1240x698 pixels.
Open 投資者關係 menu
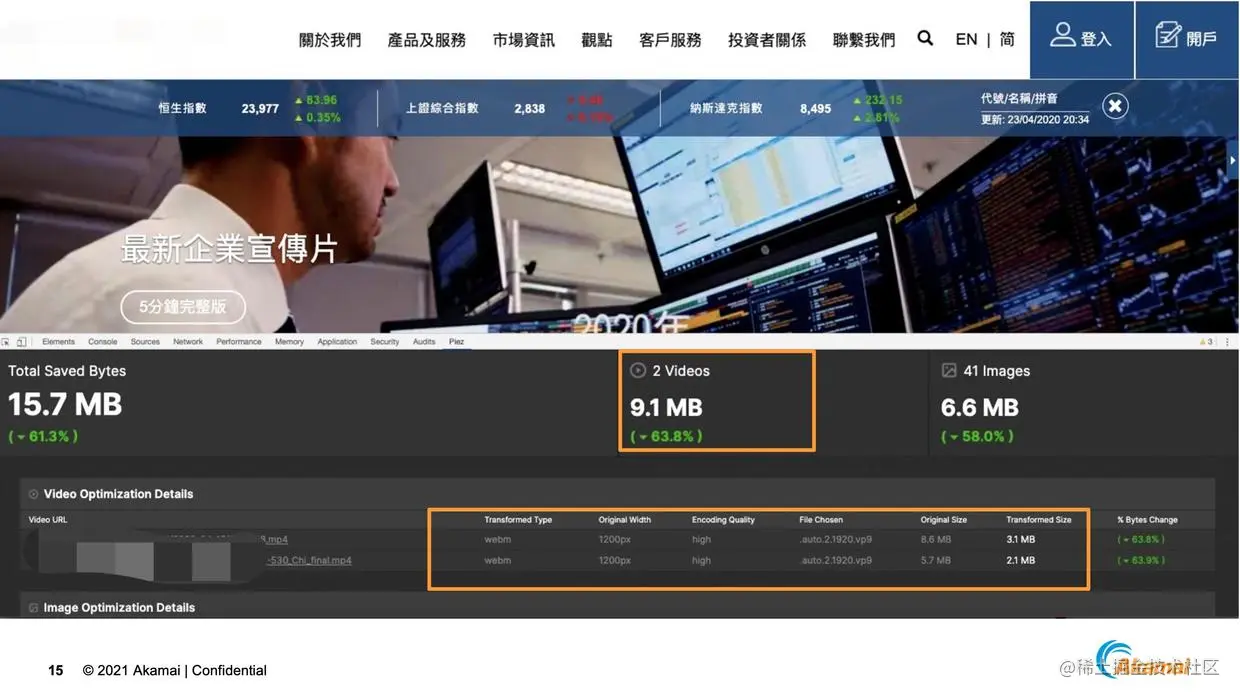[x=767, y=40]
